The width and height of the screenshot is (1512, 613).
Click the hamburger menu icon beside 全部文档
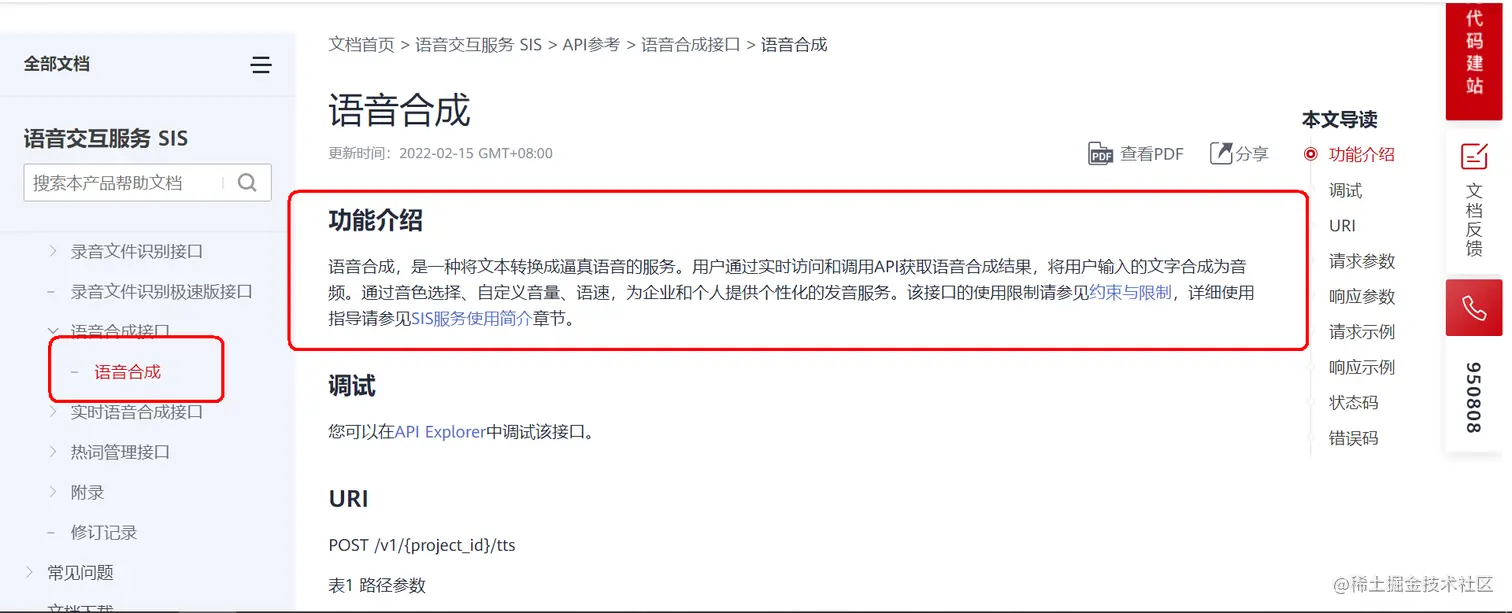pyautogui.click(x=261, y=65)
